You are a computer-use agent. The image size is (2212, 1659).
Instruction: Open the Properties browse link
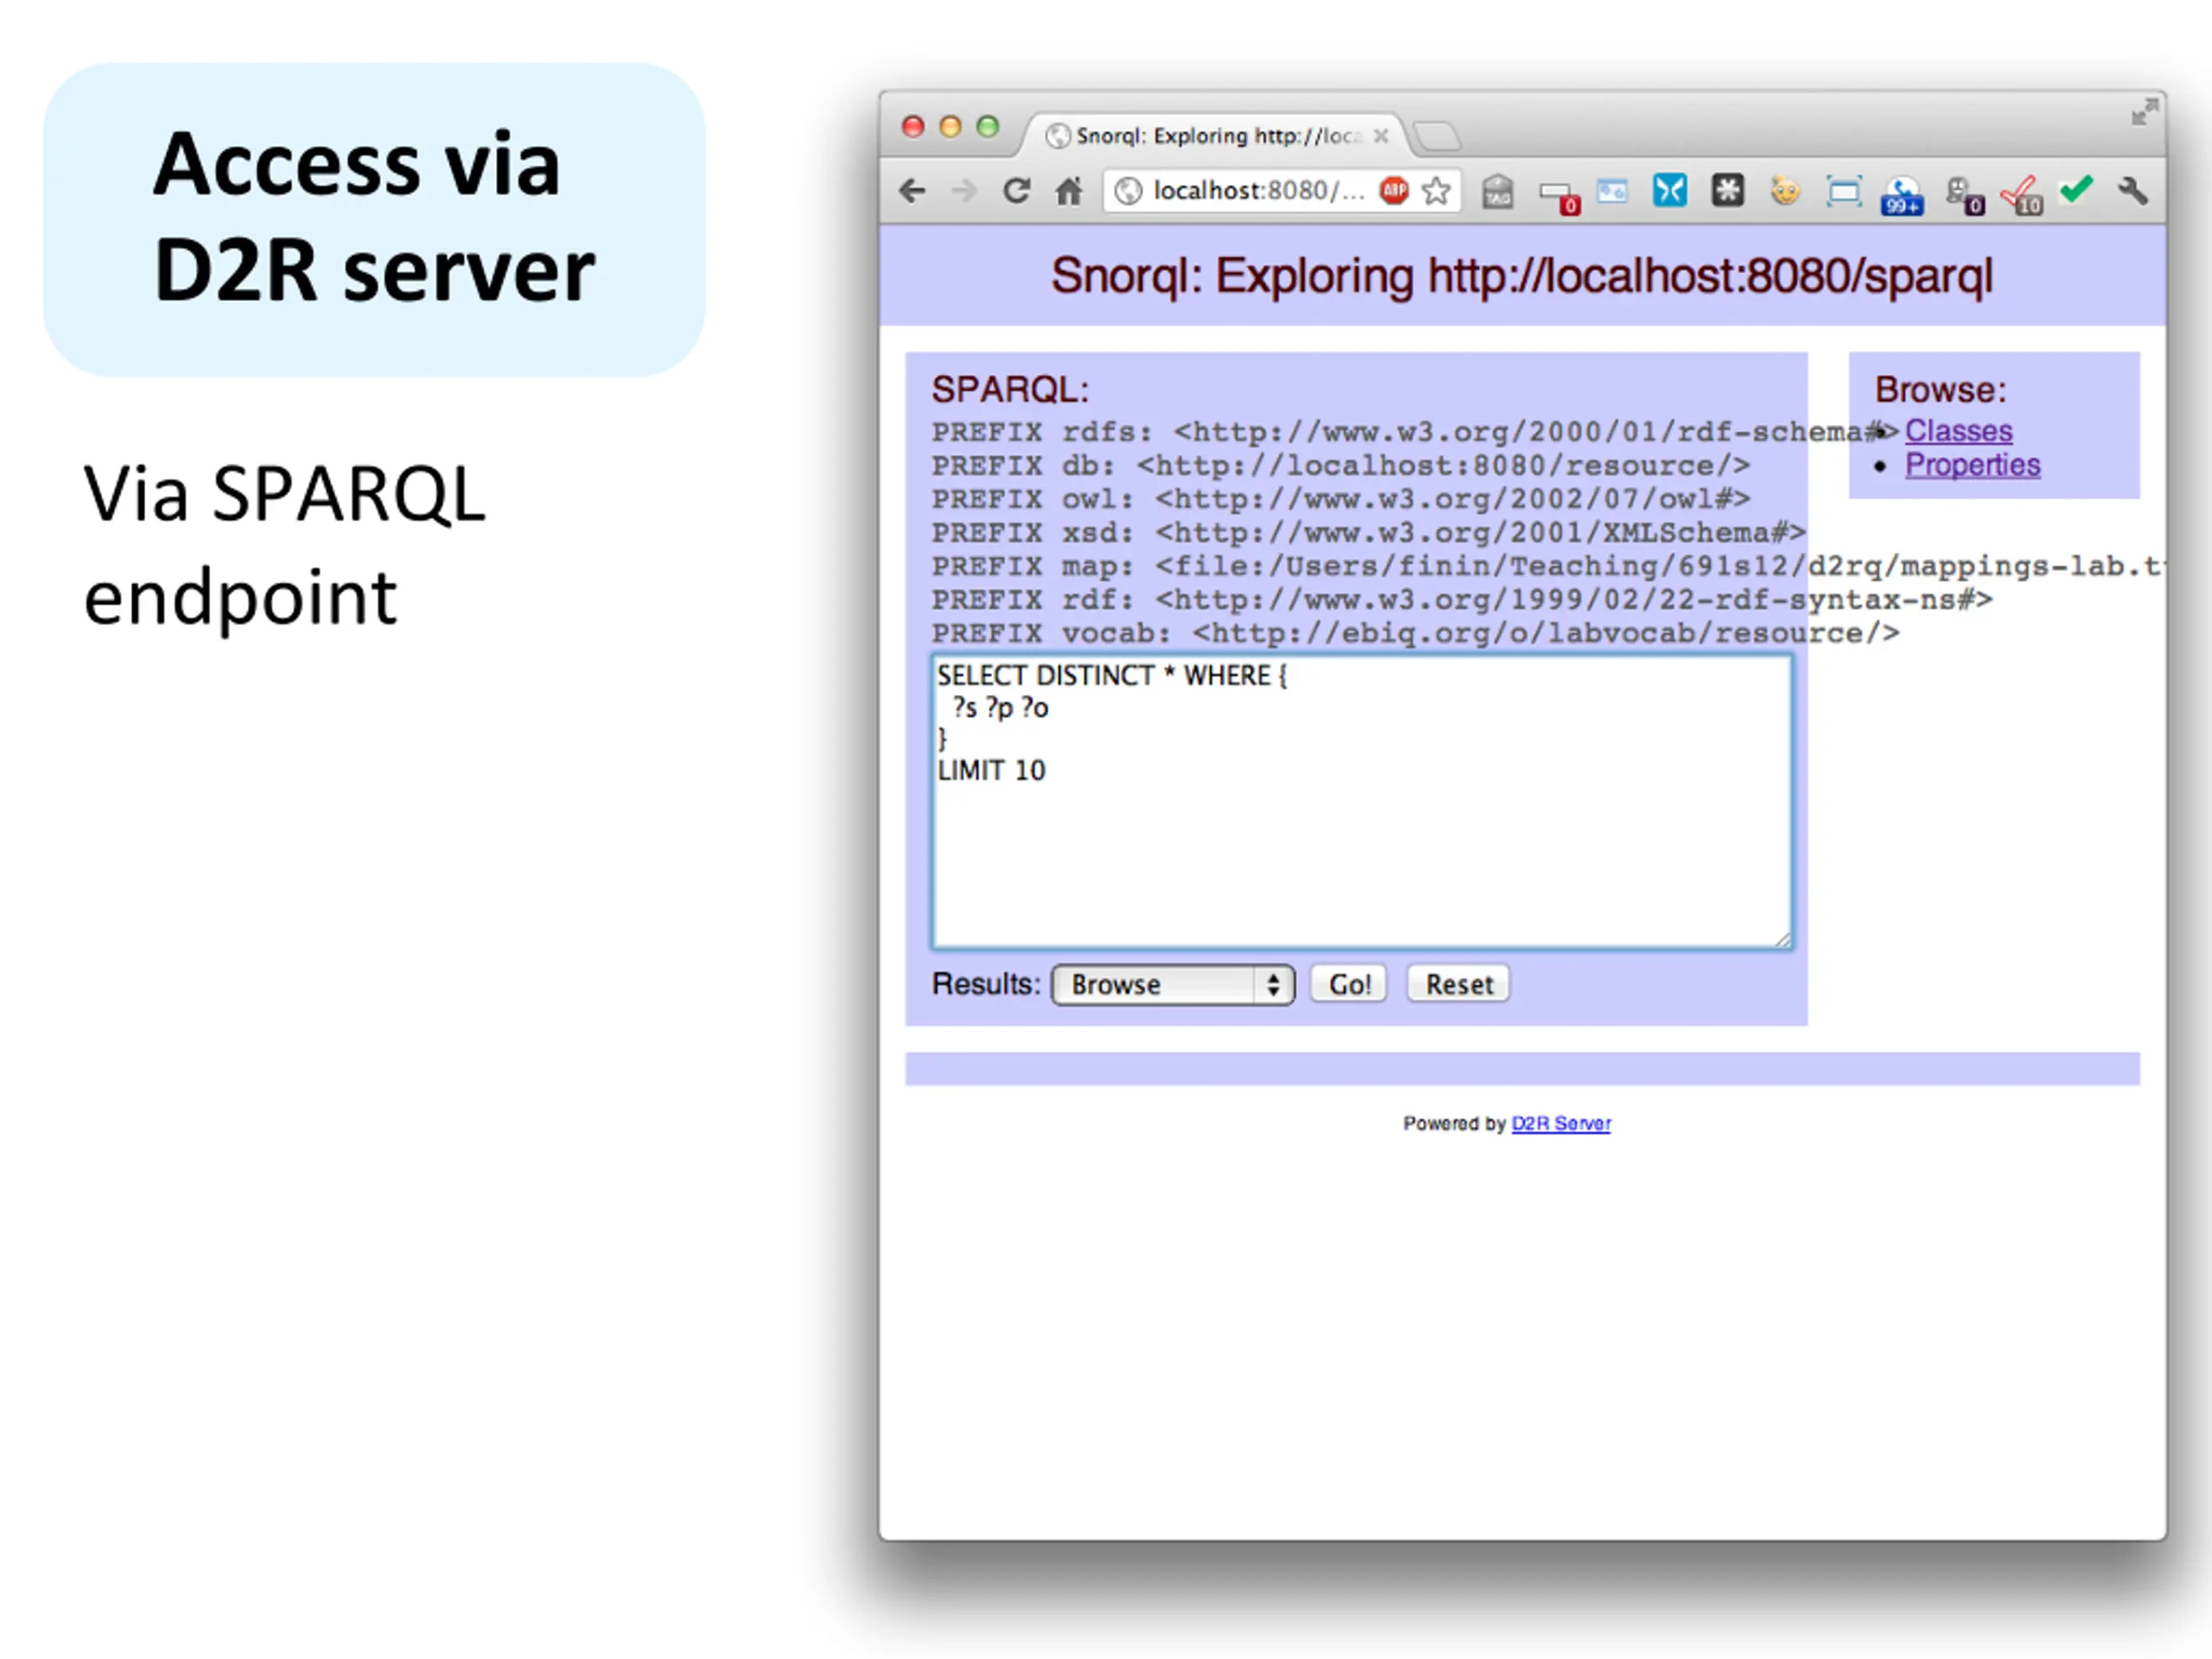click(1971, 465)
